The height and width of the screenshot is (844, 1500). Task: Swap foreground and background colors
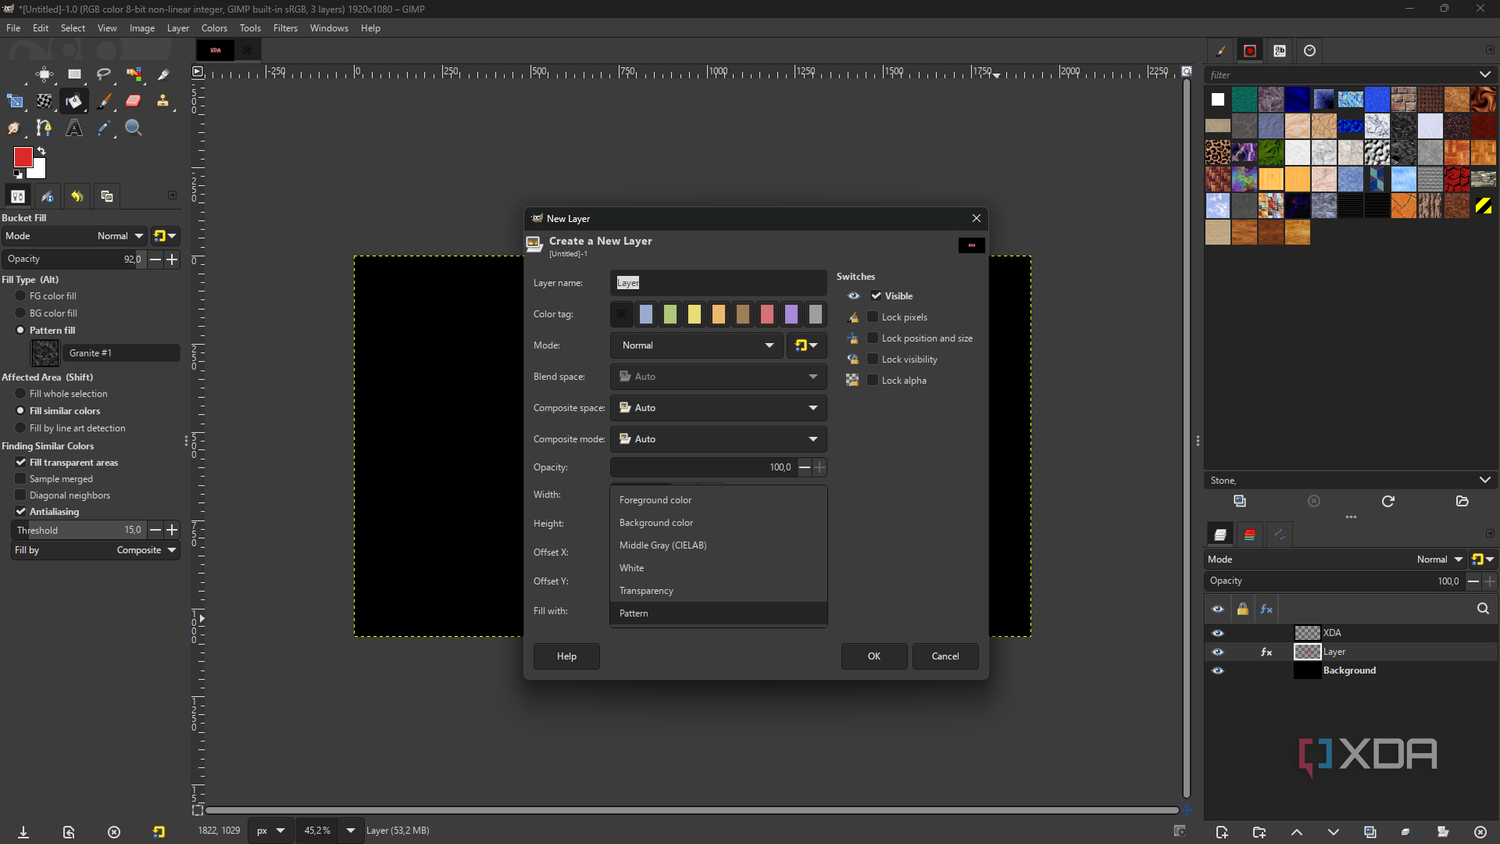click(41, 152)
